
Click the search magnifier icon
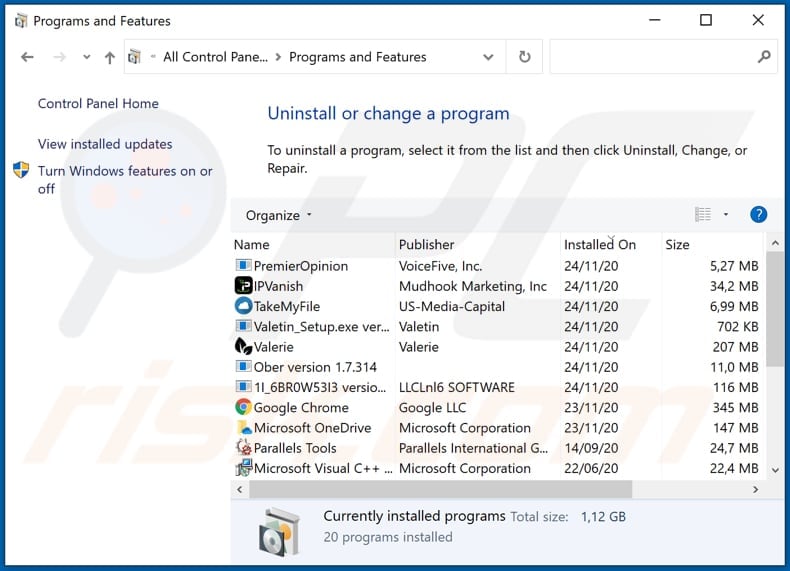tap(764, 56)
